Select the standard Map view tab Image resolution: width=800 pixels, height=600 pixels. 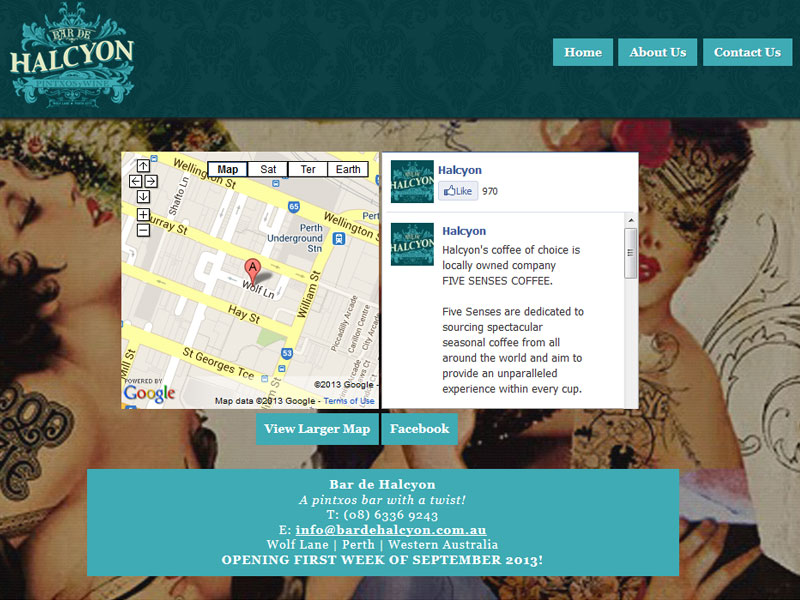[x=227, y=169]
